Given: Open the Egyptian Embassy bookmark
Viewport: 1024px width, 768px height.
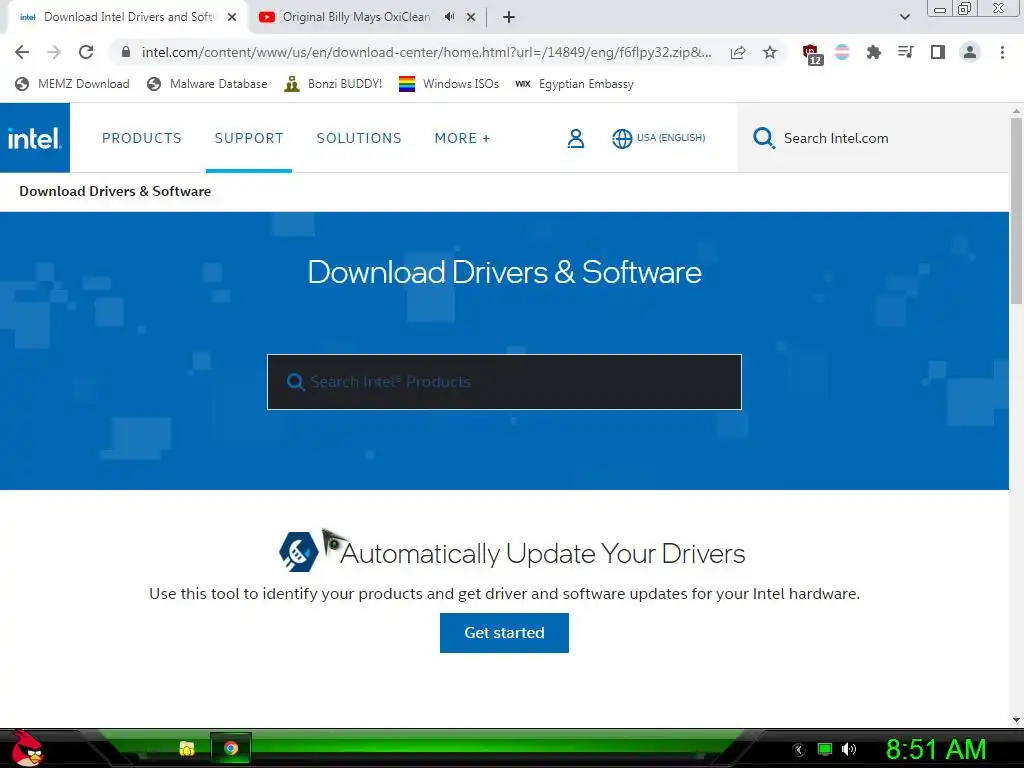Looking at the screenshot, I should tap(574, 84).
